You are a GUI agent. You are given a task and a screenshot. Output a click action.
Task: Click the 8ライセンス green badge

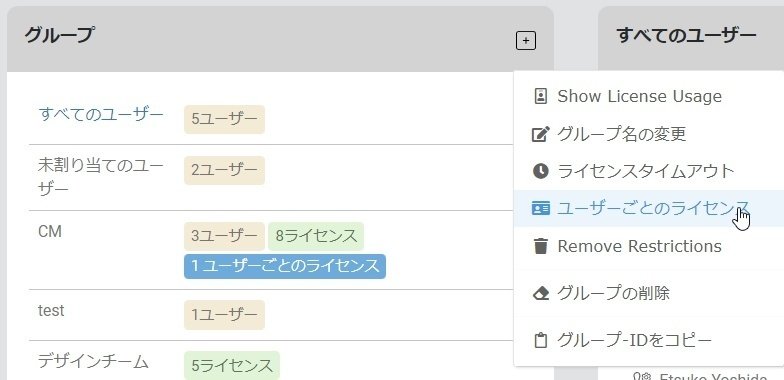316,236
